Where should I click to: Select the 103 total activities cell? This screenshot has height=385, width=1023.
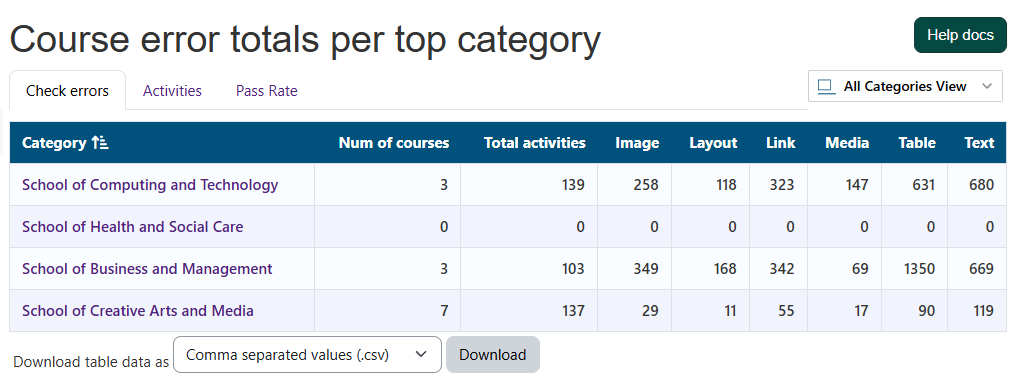[x=529, y=268]
